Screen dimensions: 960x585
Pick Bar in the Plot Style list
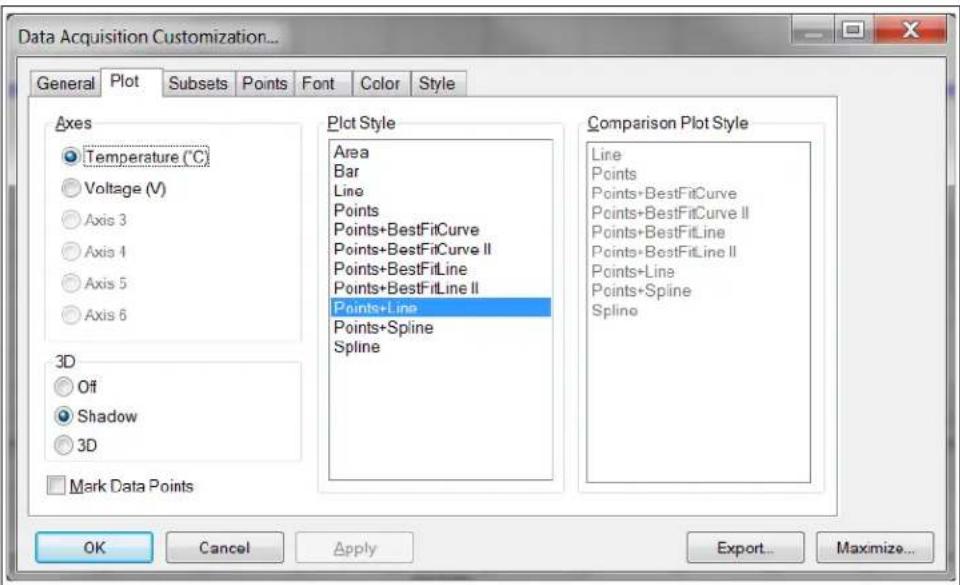point(441,171)
